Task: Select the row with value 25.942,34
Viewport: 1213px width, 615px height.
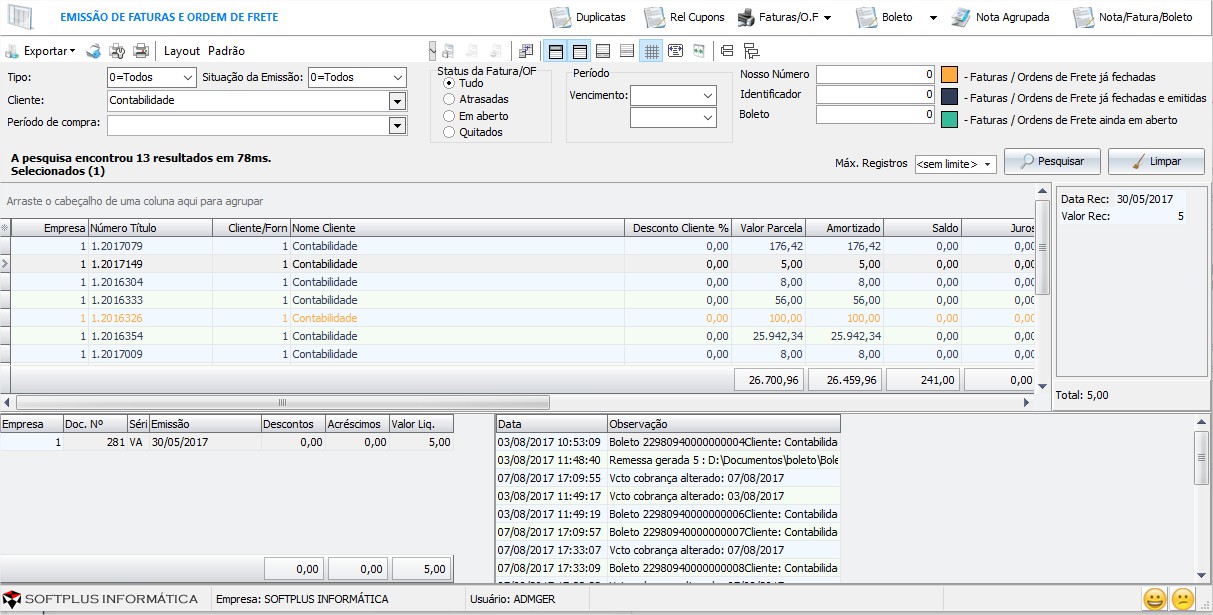Action: 518,336
